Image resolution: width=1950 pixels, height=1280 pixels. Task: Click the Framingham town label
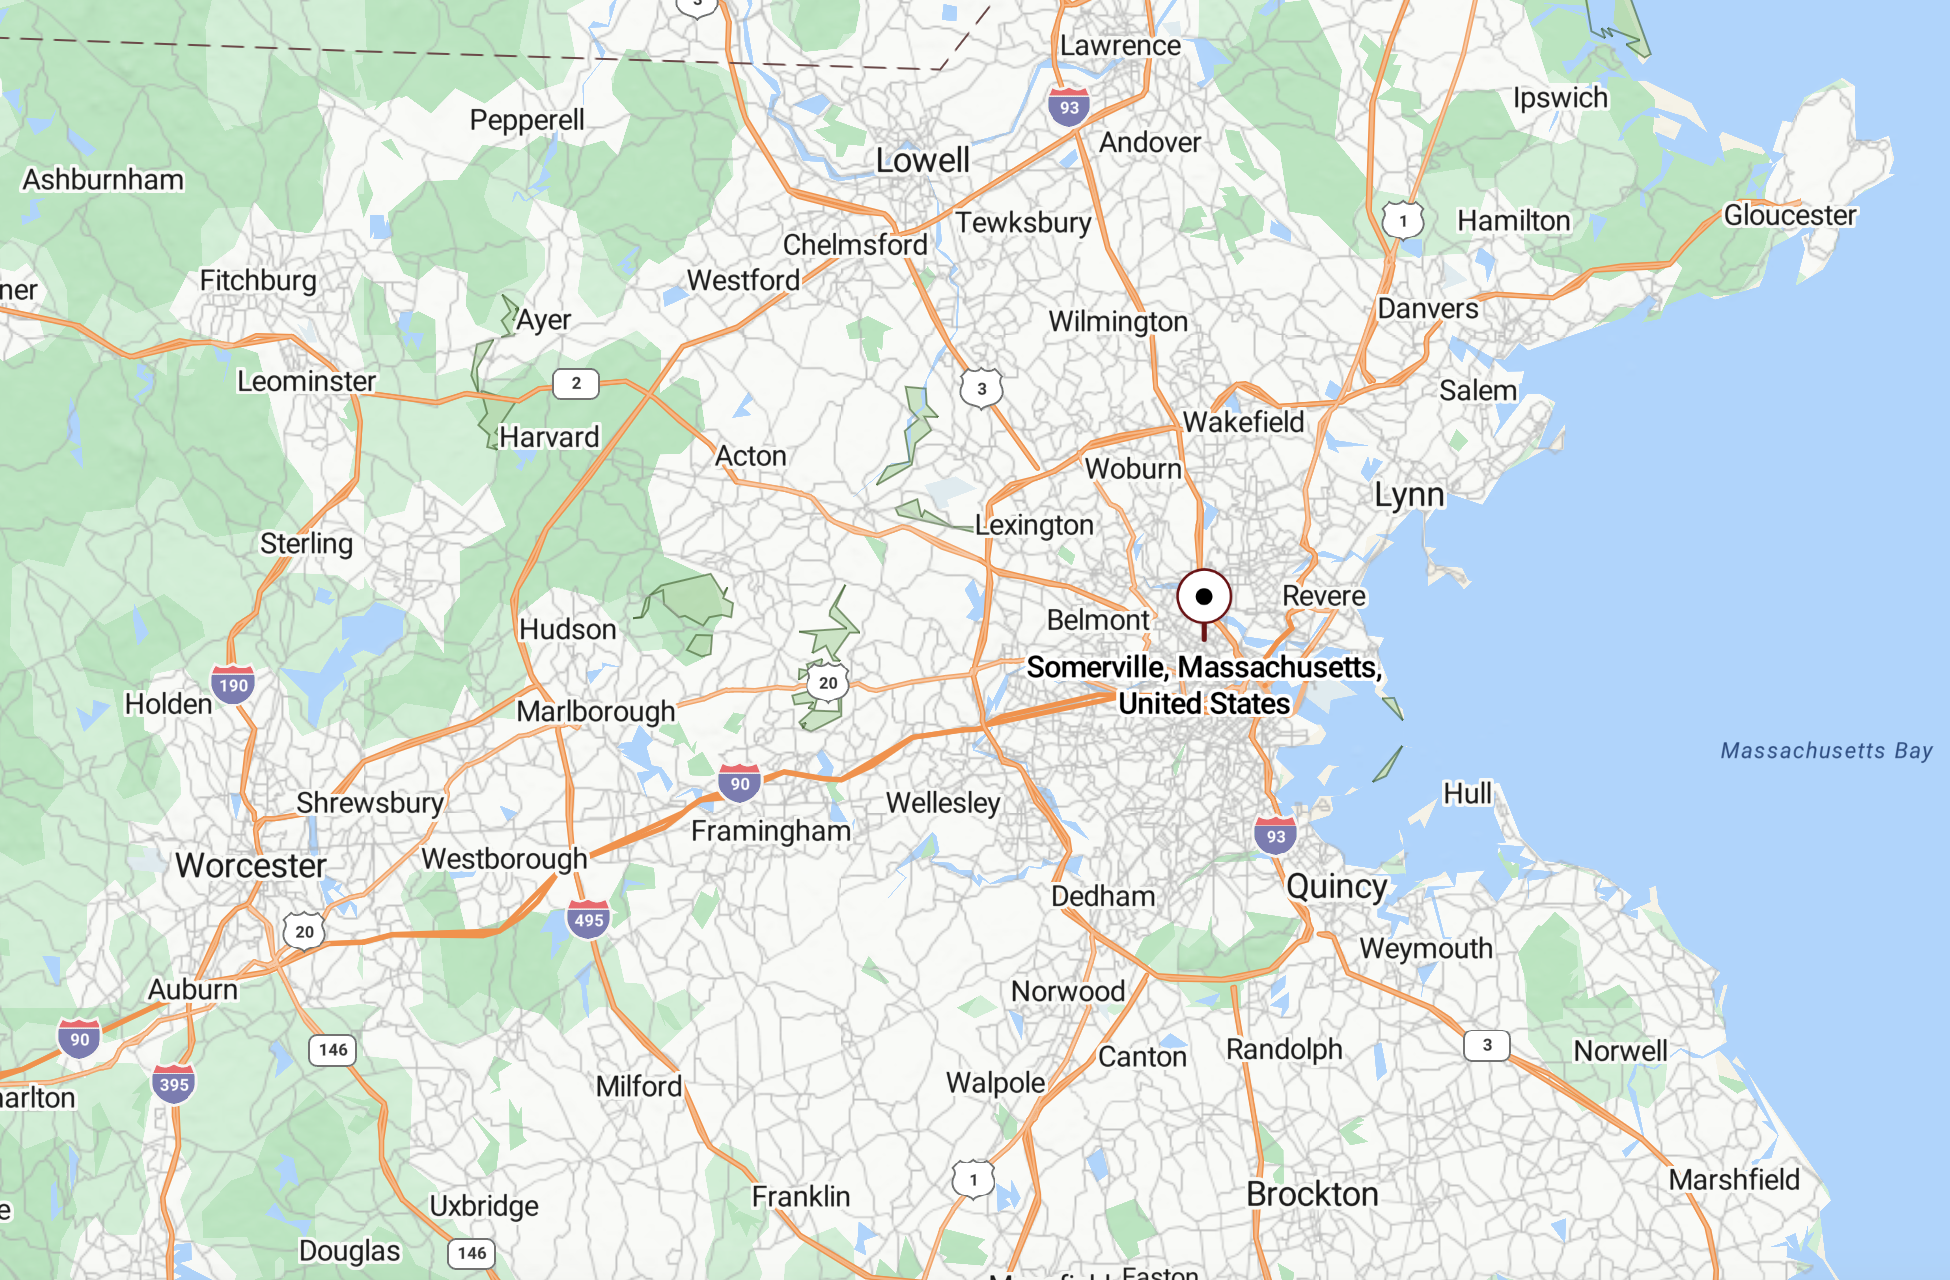pyautogui.click(x=771, y=831)
